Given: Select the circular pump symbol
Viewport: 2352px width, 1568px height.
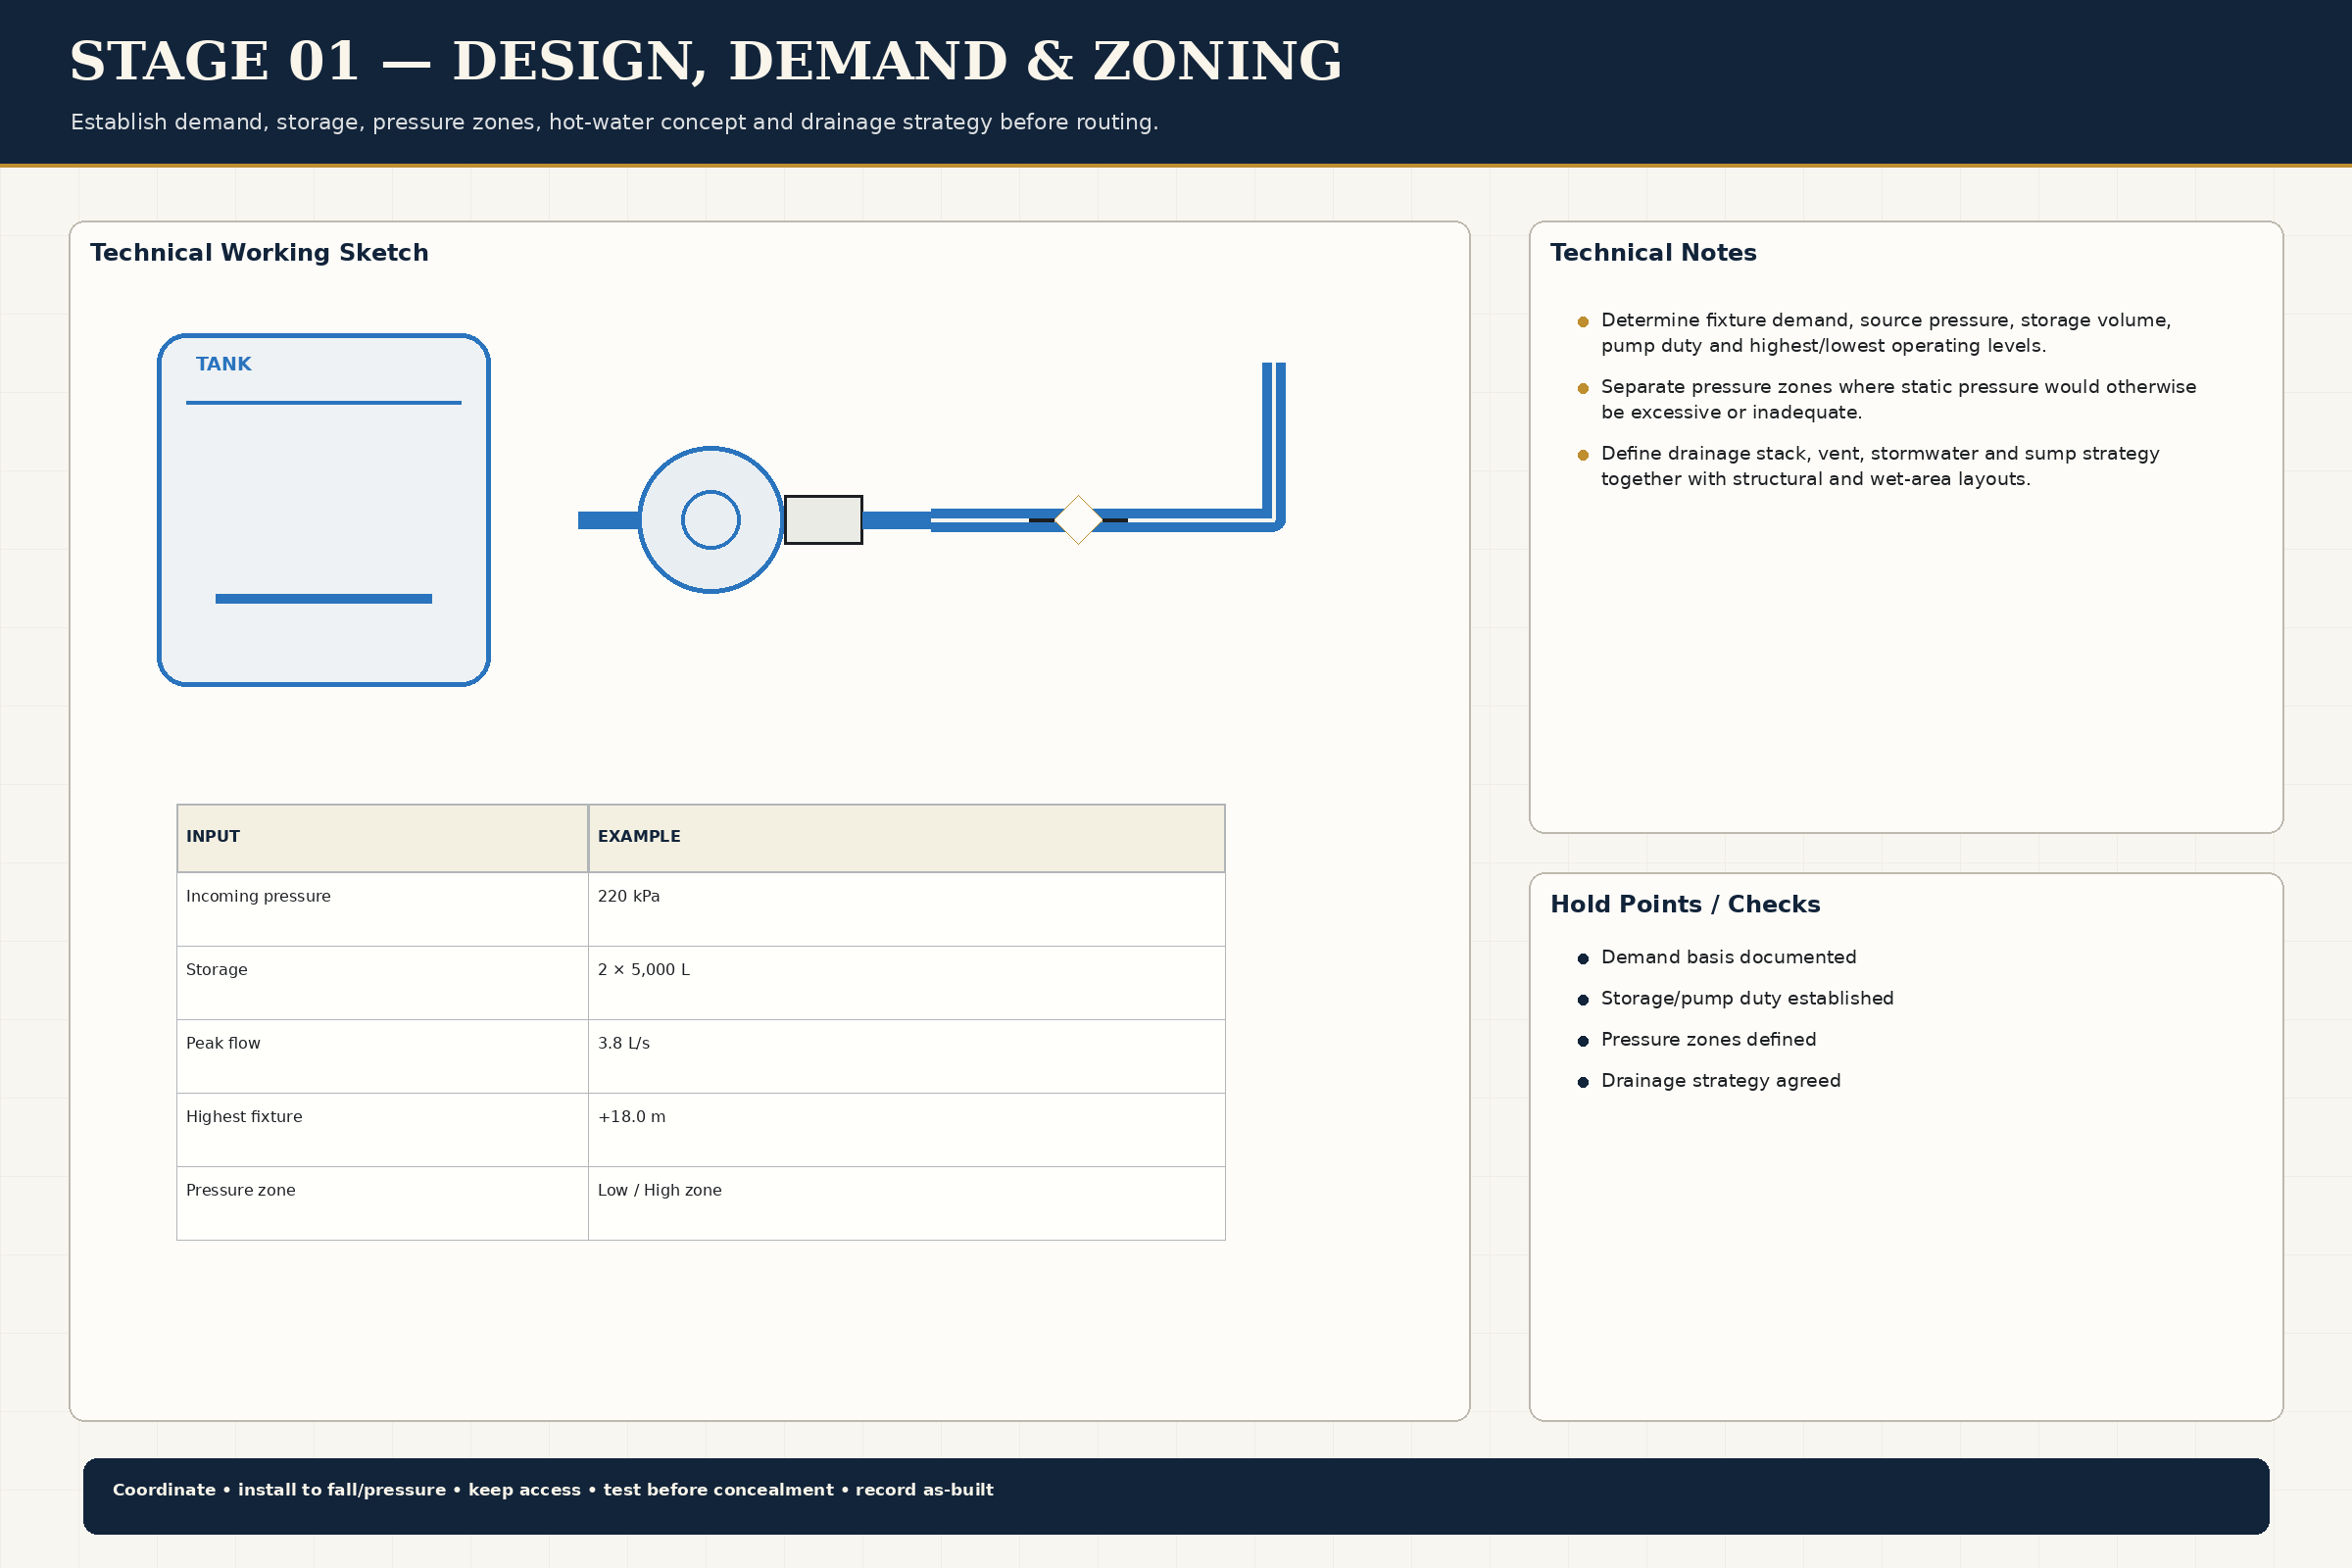Looking at the screenshot, I should (710, 520).
